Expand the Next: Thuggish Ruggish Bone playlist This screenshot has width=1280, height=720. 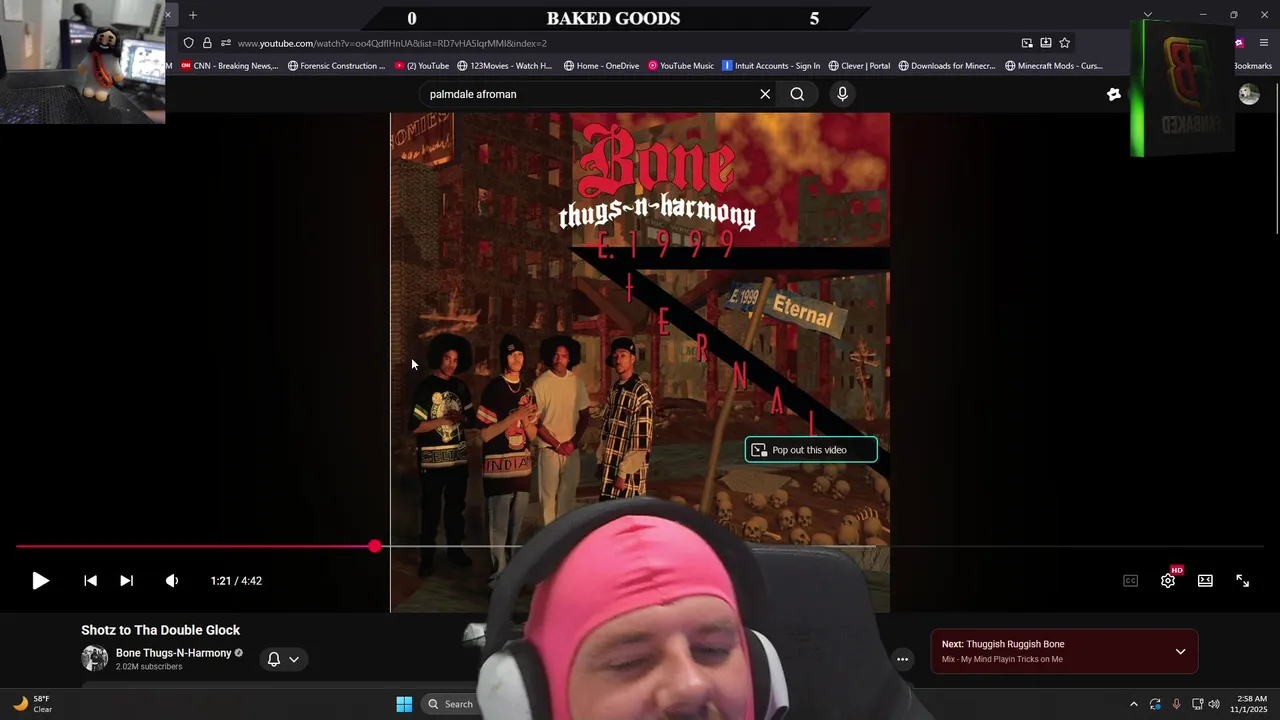pos(1181,652)
